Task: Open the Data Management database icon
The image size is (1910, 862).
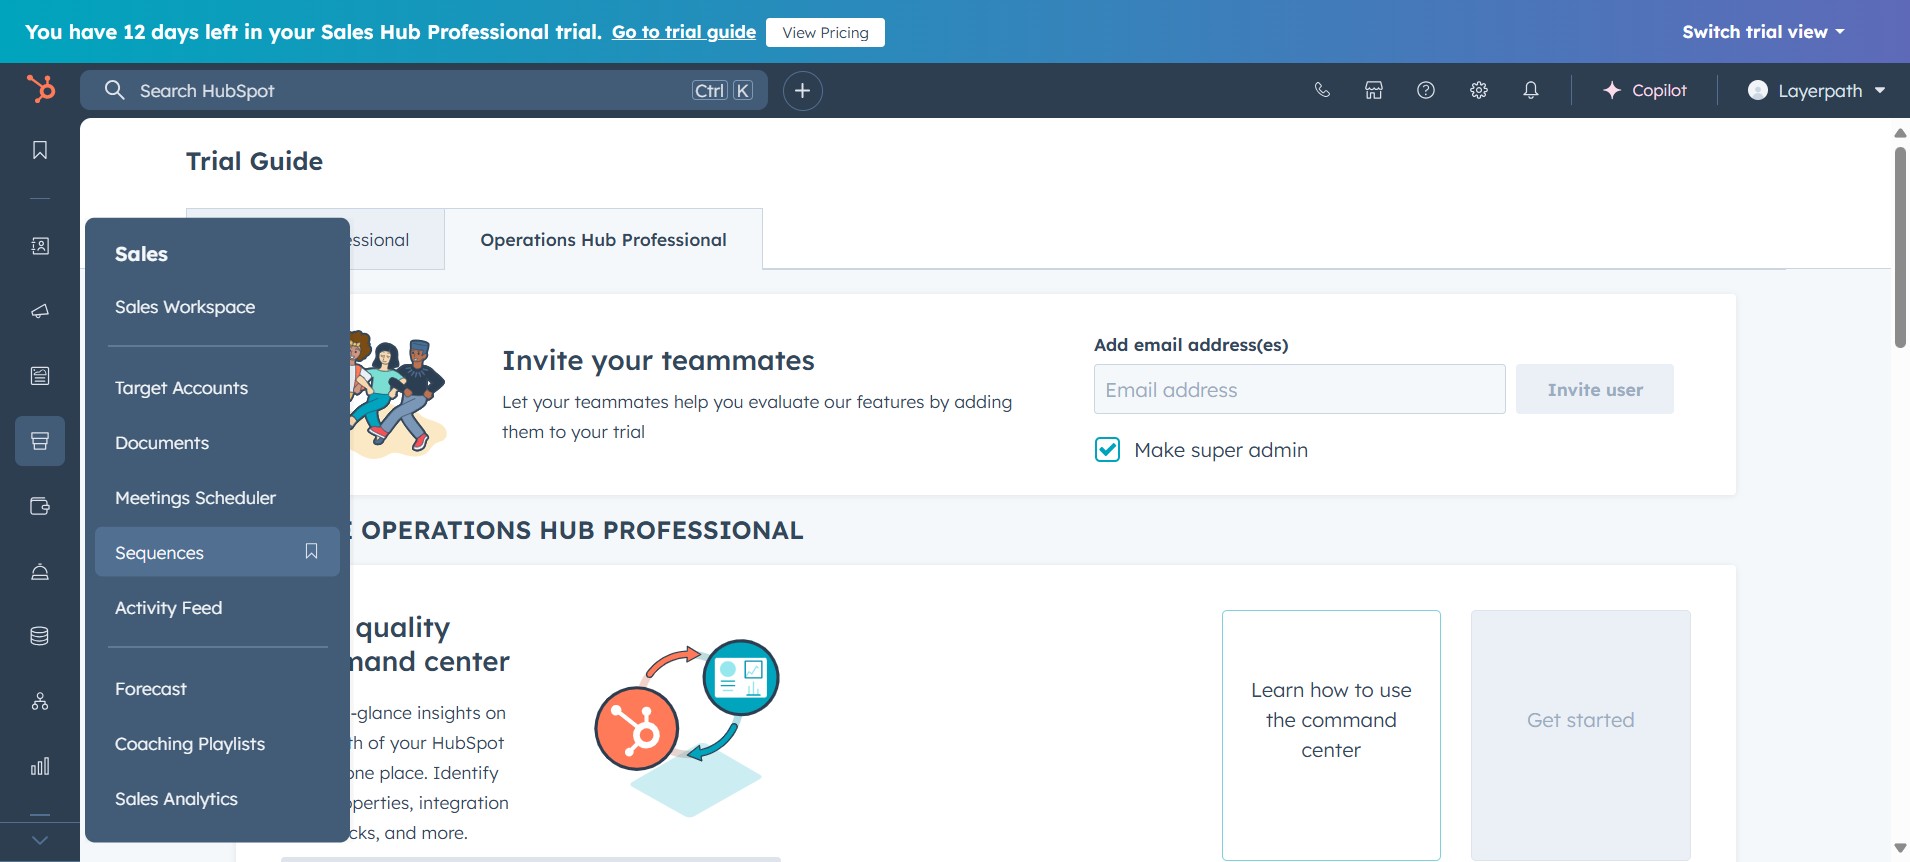Action: pos(40,636)
